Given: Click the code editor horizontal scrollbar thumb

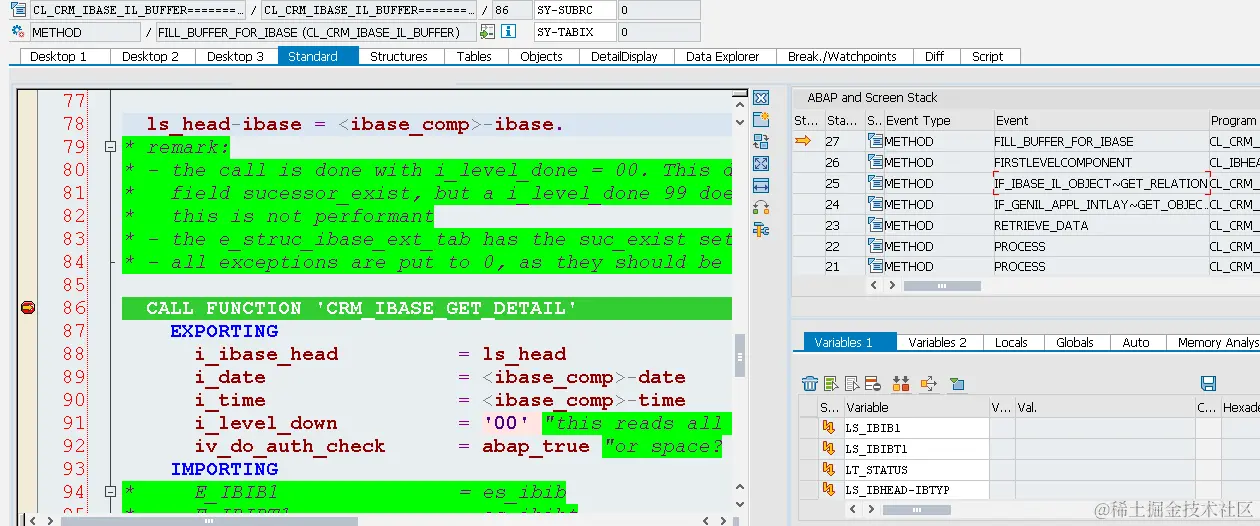Looking at the screenshot, I should click(210, 520).
